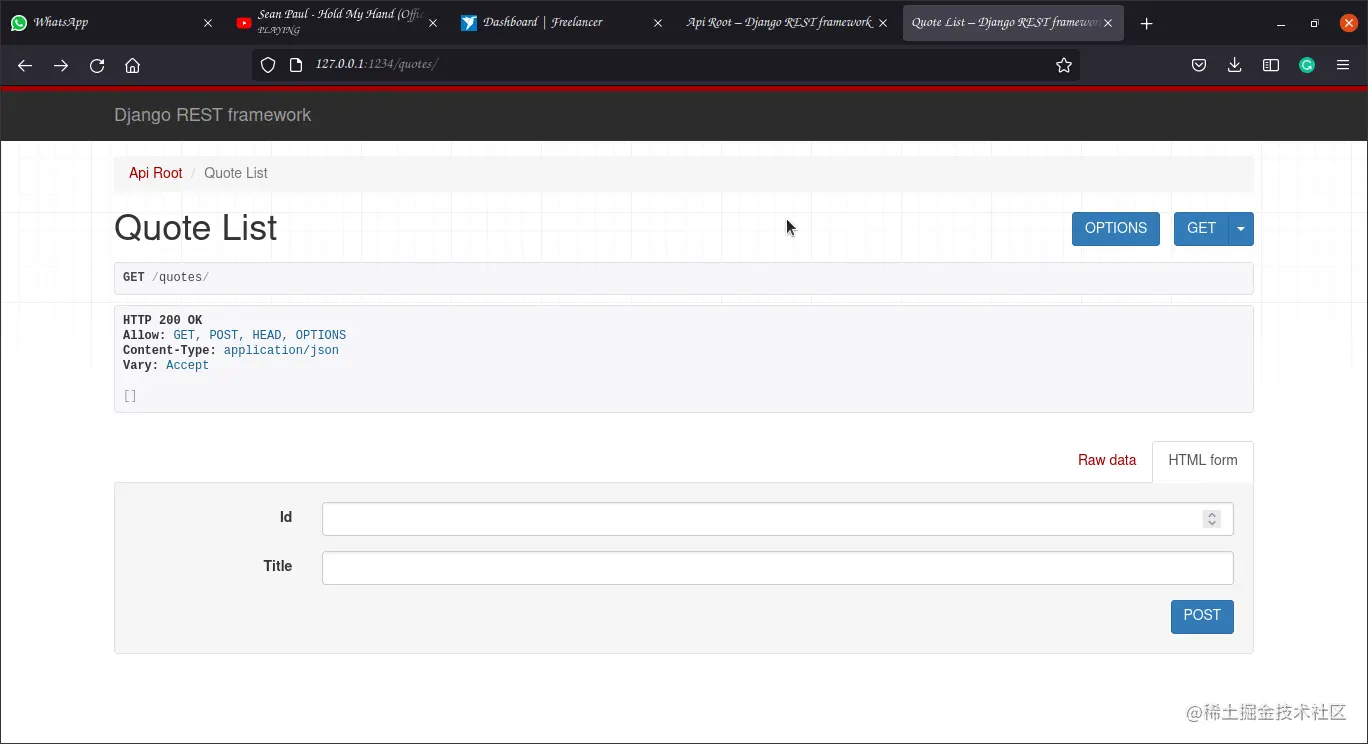Click the Django REST framework brand link
The image size is (1368, 744).
(213, 115)
